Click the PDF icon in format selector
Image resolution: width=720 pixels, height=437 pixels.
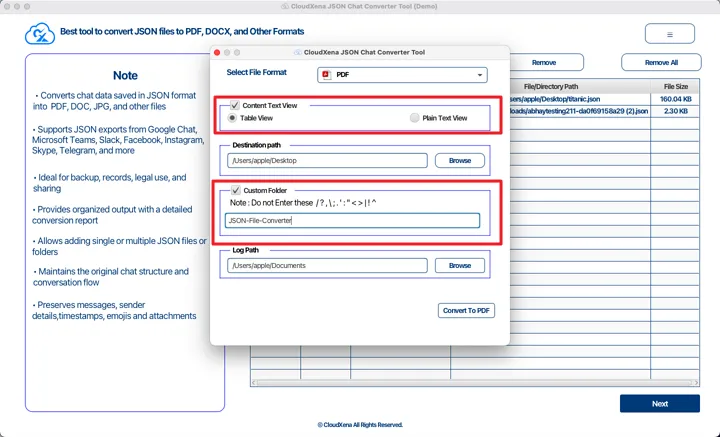tap(327, 75)
